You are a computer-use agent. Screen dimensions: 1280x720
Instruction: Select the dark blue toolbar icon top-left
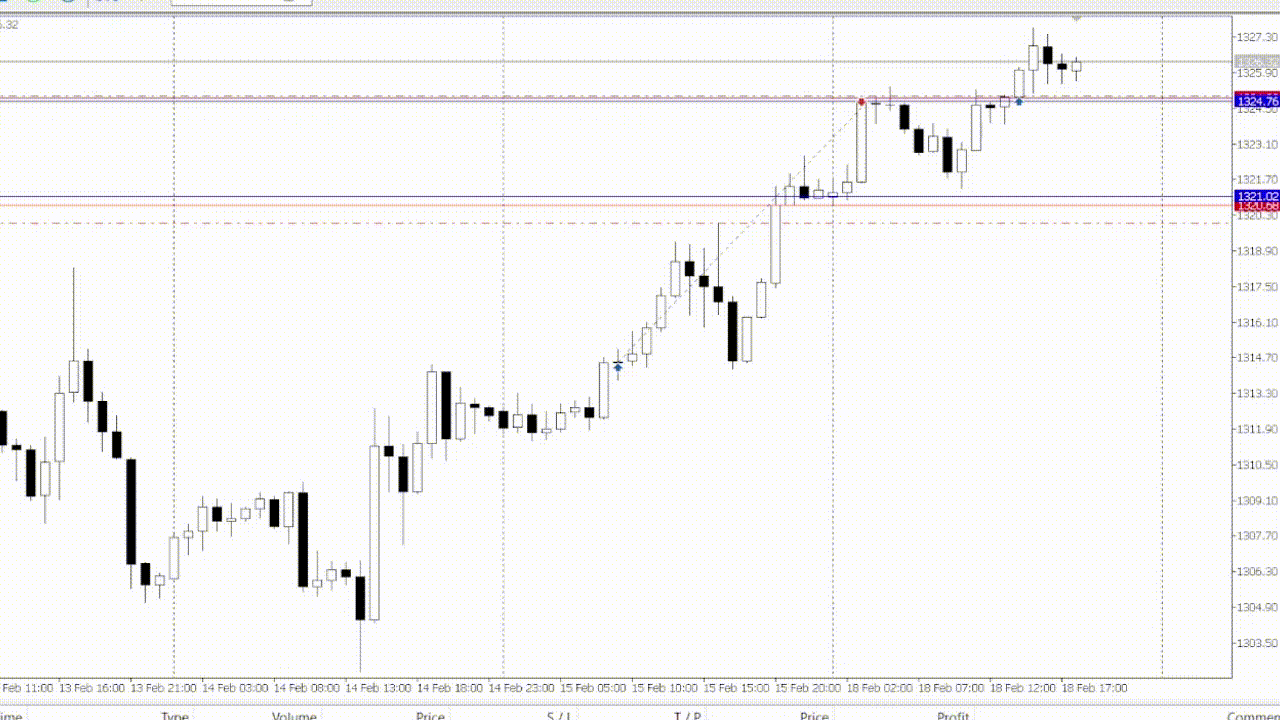4,4
